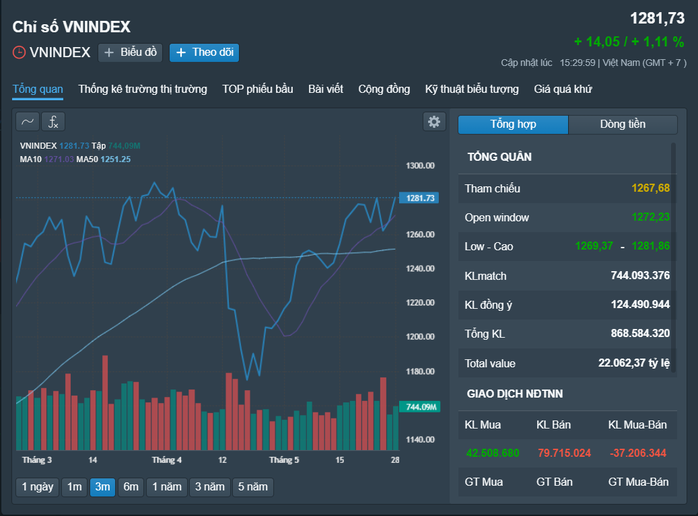Click the summary panel vertical scrollbar

pyautogui.click(x=674, y=257)
